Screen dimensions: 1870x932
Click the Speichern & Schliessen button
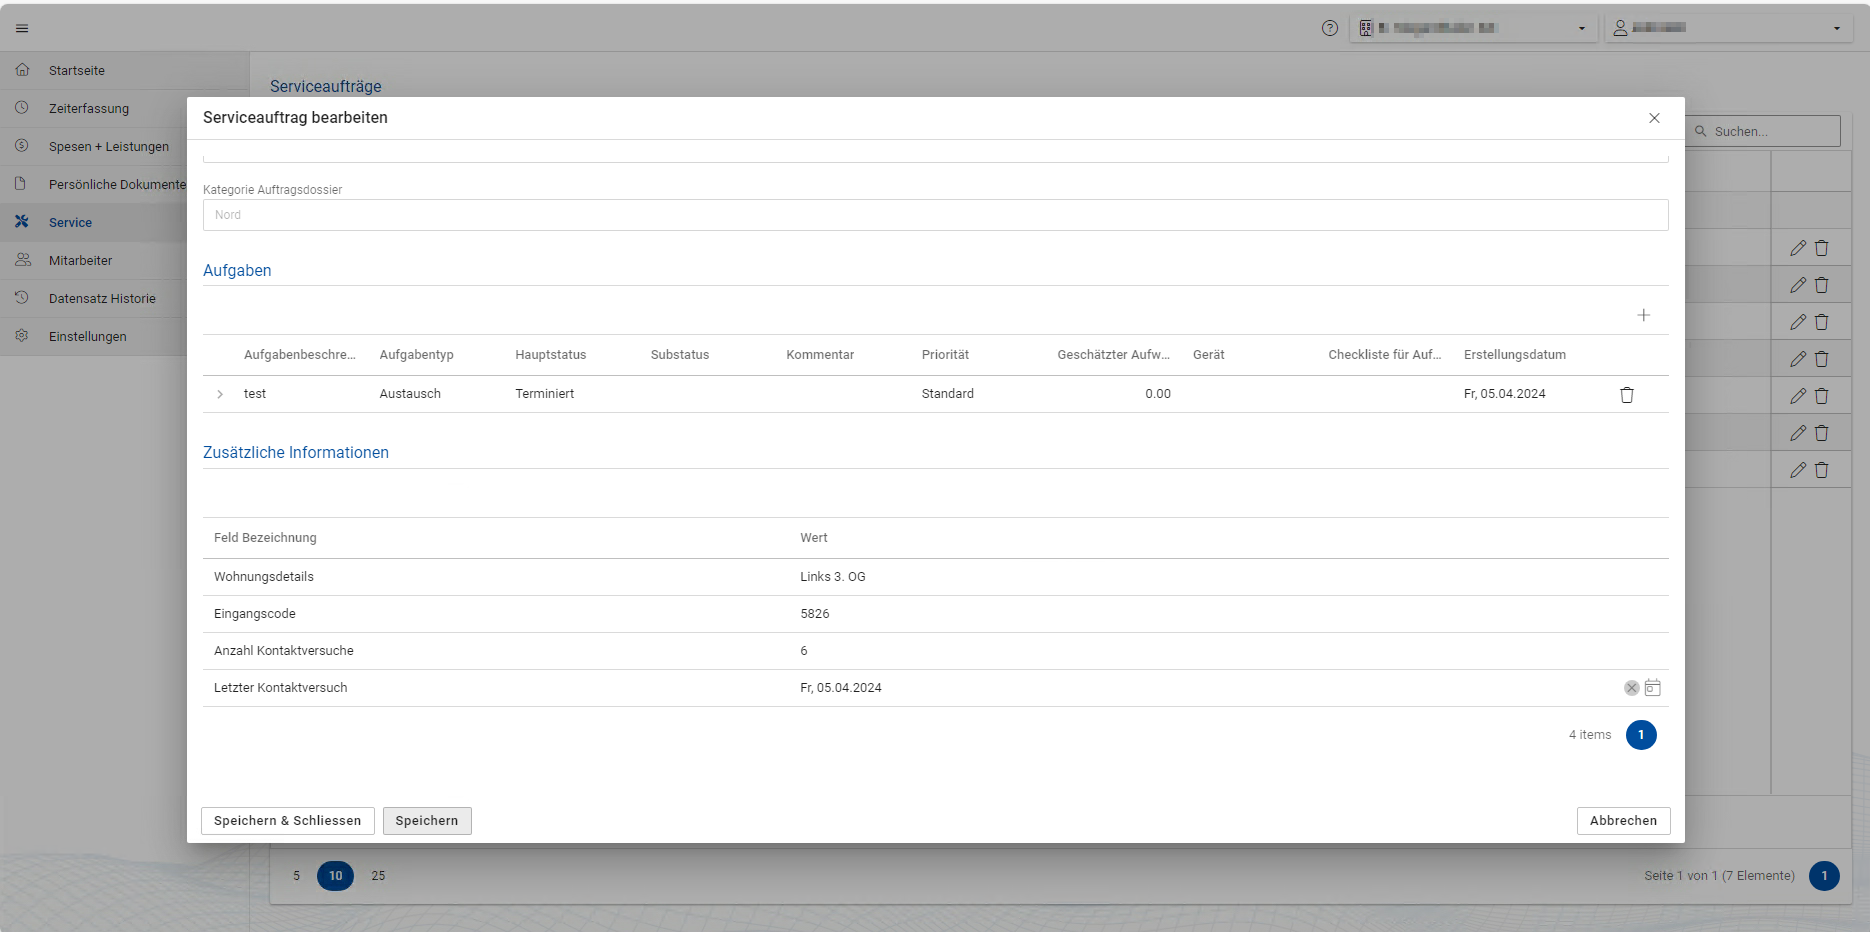pyautogui.click(x=287, y=821)
